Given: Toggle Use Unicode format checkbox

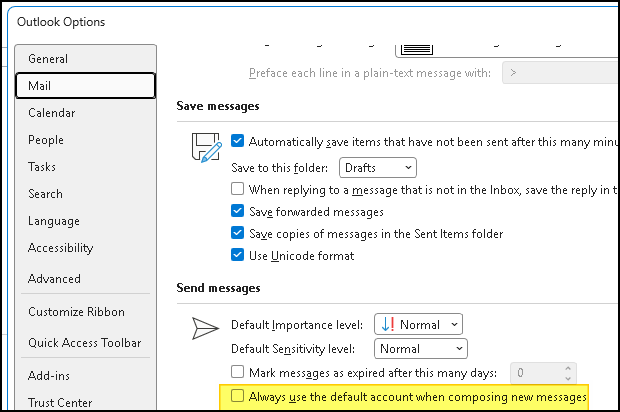Looking at the screenshot, I should coord(237,255).
